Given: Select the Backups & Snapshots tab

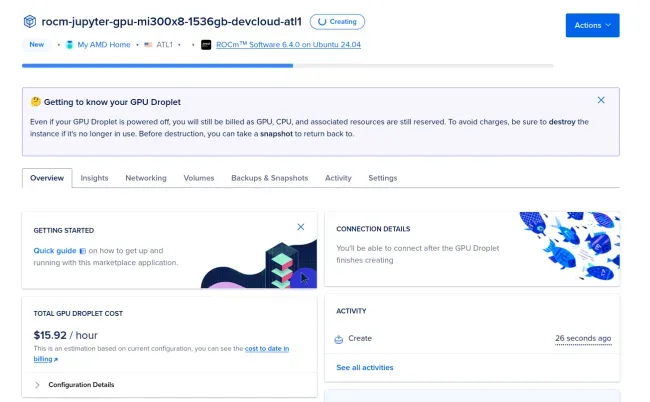Looking at the screenshot, I should [269, 178].
